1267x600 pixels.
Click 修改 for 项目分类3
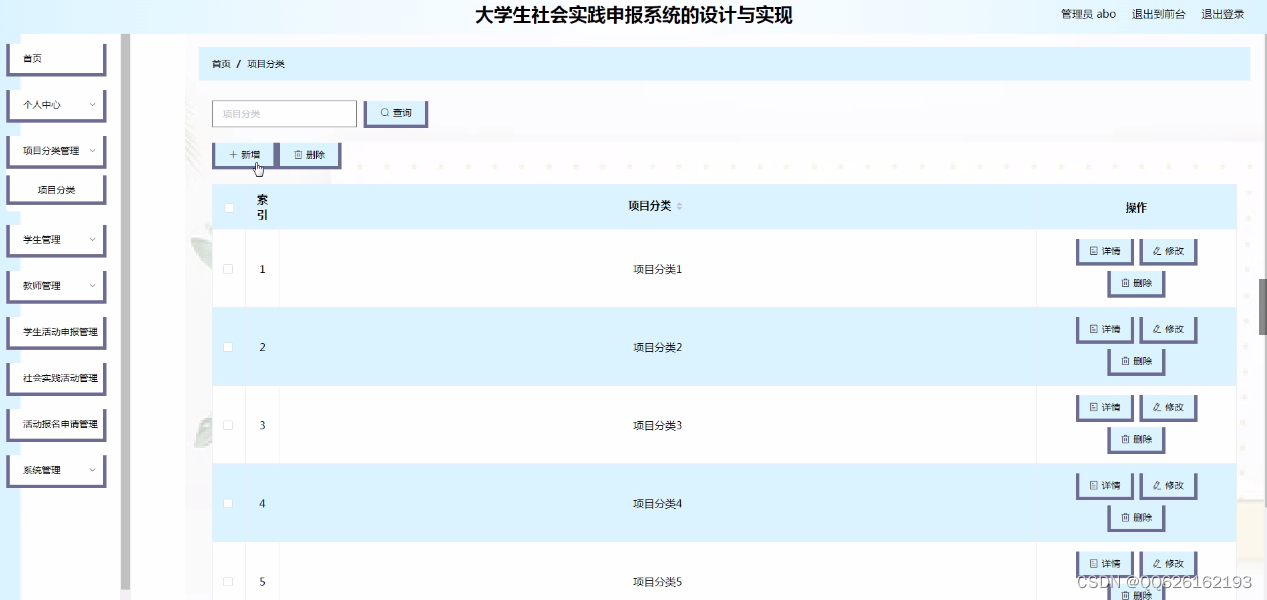click(1168, 407)
